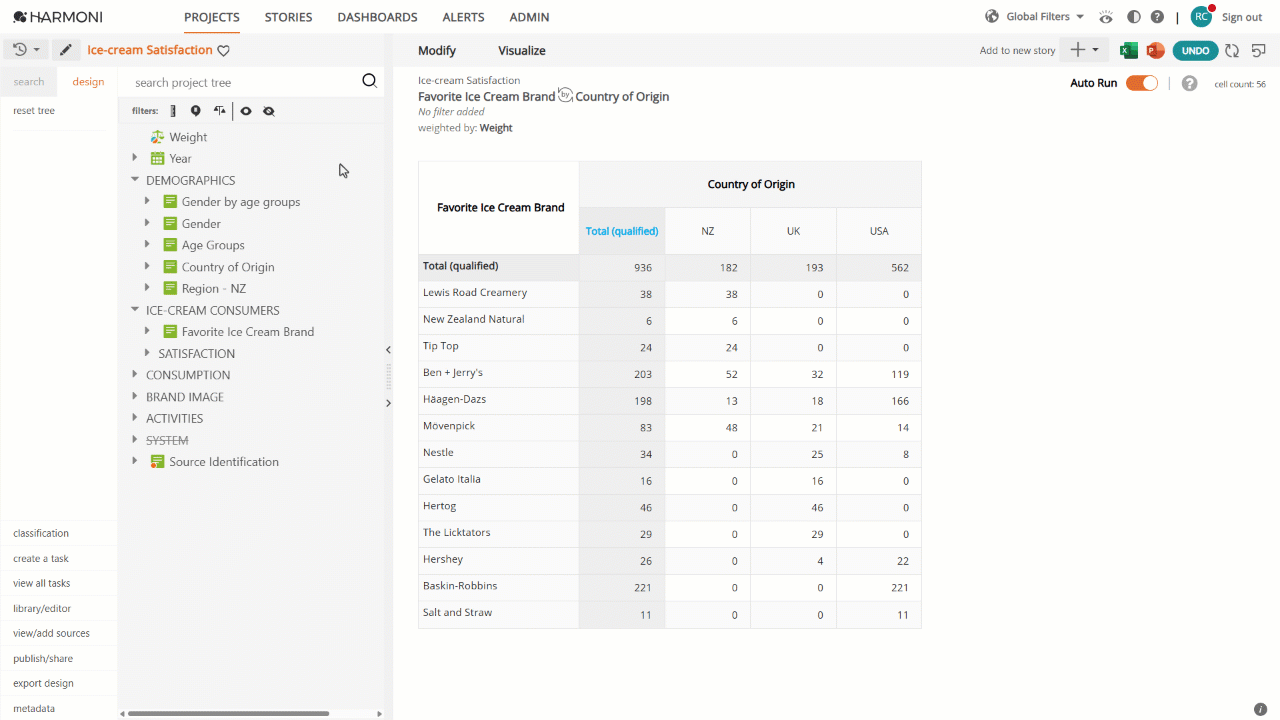Export the table to Excel

coord(1129,50)
